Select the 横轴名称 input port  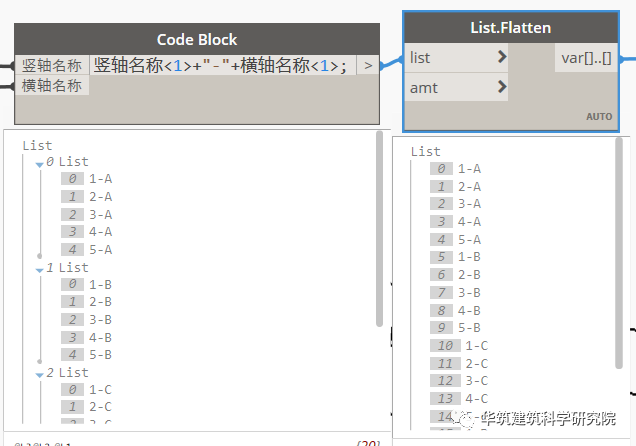(52, 85)
